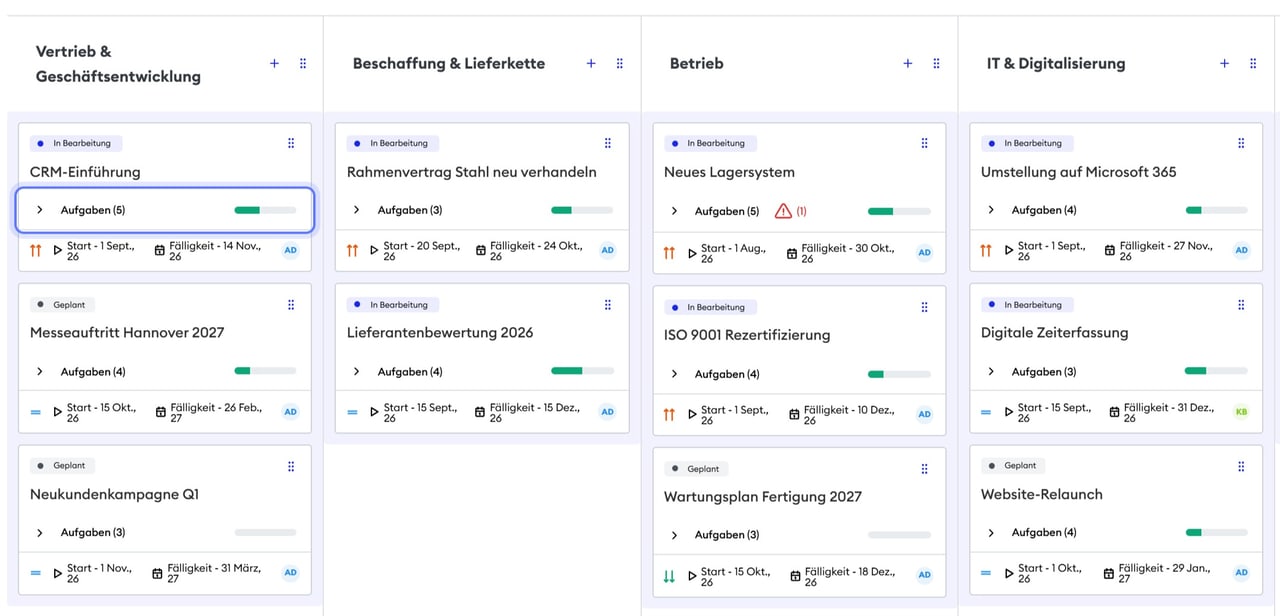Click progress bar on Lieferantenbewertung 2026 card
The image size is (1280, 616).
582,371
